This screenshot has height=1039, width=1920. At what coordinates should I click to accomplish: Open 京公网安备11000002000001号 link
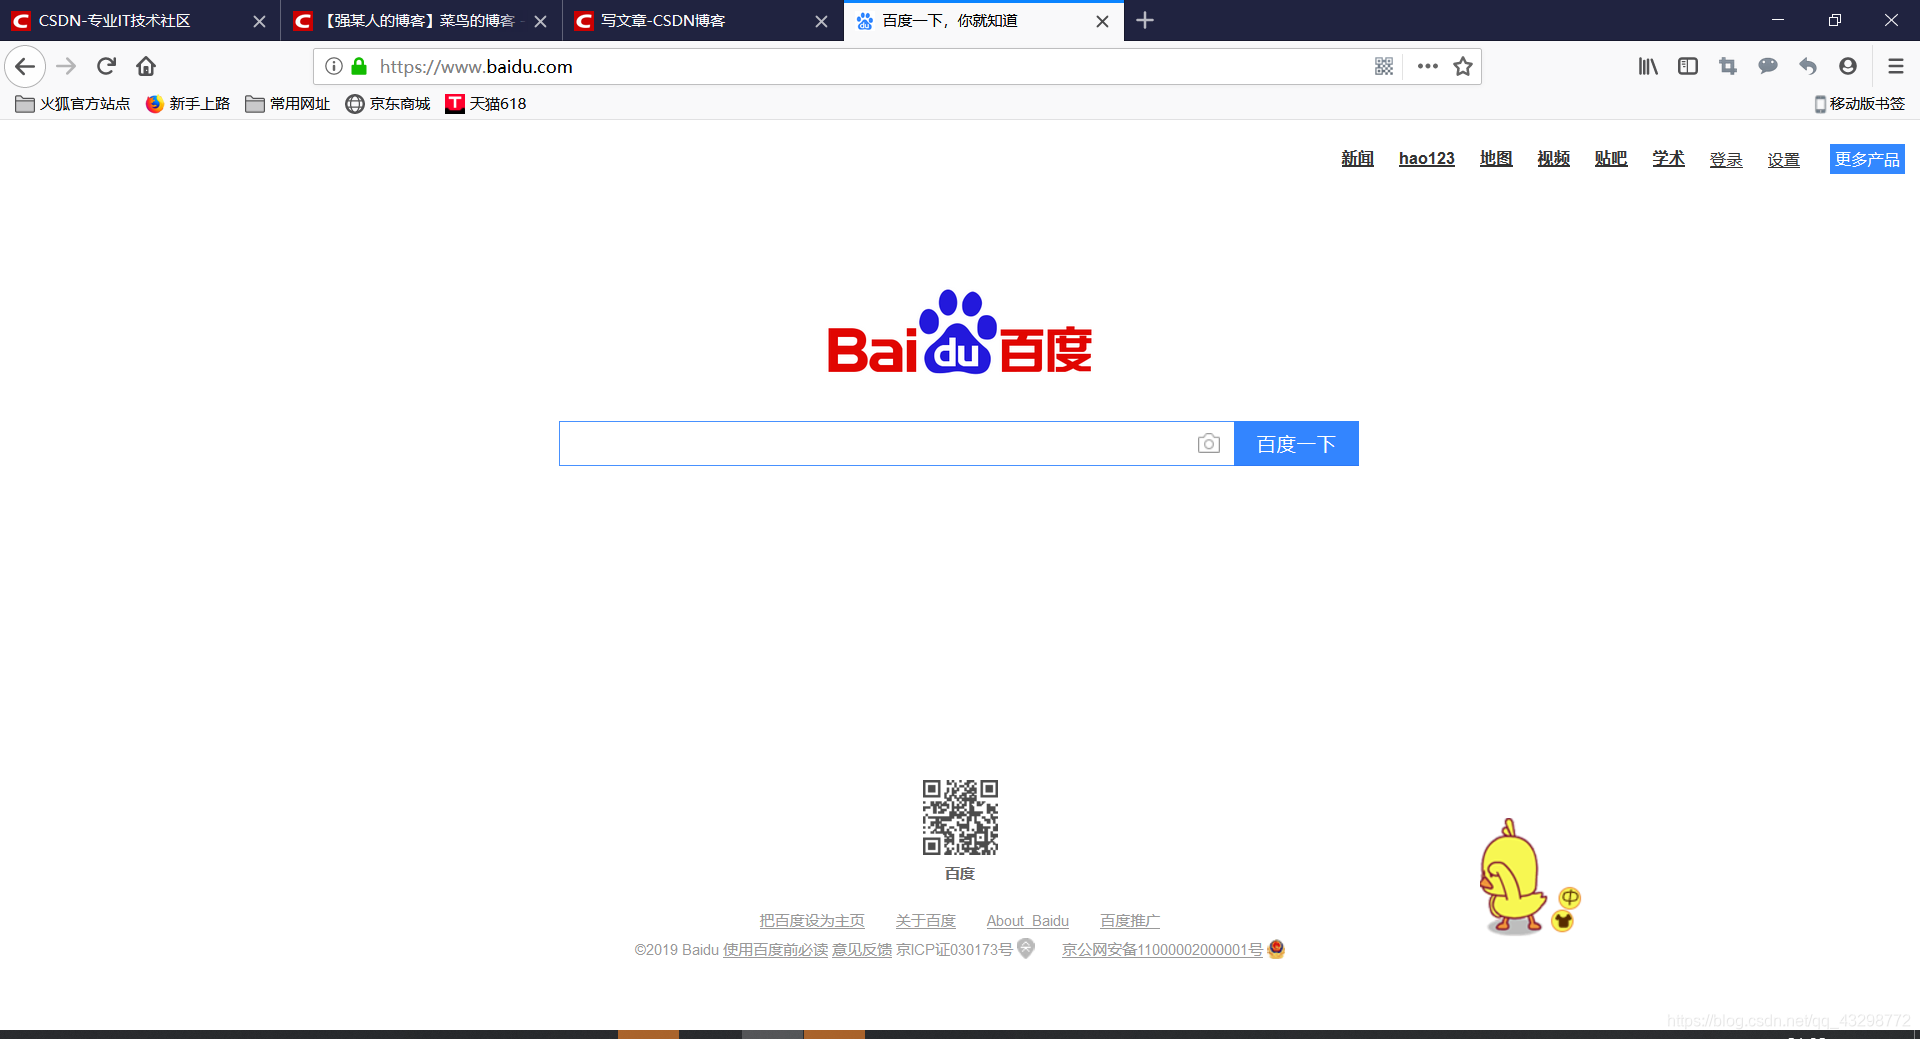tap(1162, 950)
